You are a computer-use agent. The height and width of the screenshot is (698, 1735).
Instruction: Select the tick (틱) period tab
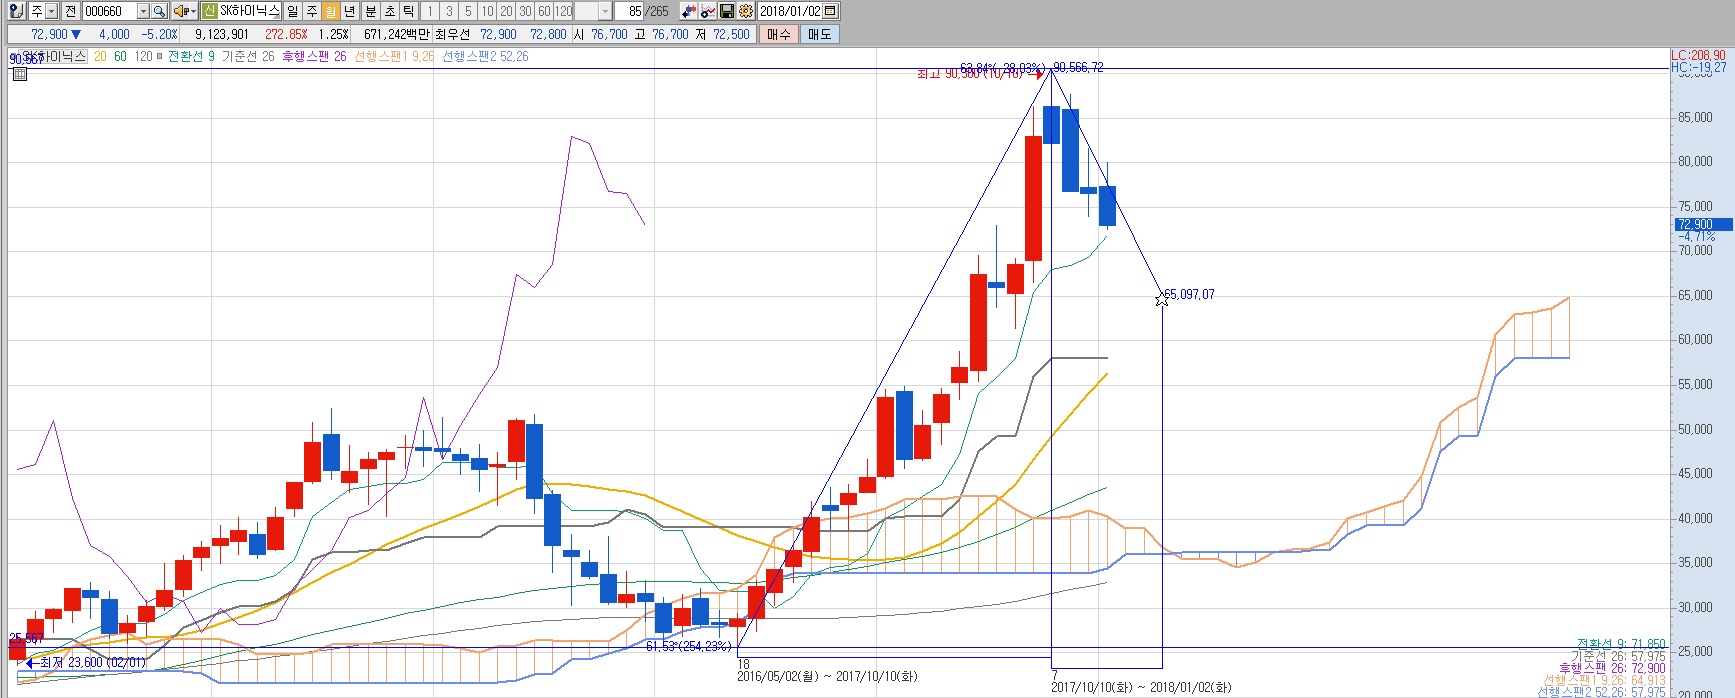coord(408,11)
